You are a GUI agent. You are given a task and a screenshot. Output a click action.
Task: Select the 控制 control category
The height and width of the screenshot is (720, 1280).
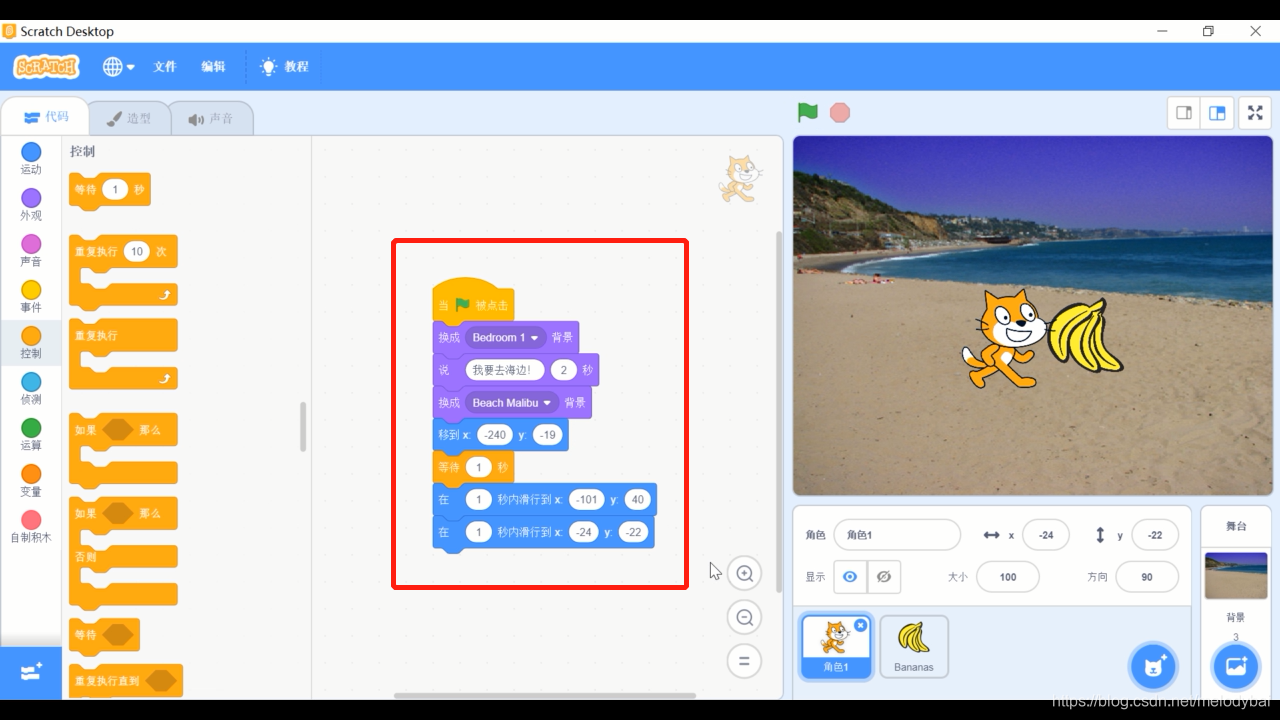tap(31, 342)
